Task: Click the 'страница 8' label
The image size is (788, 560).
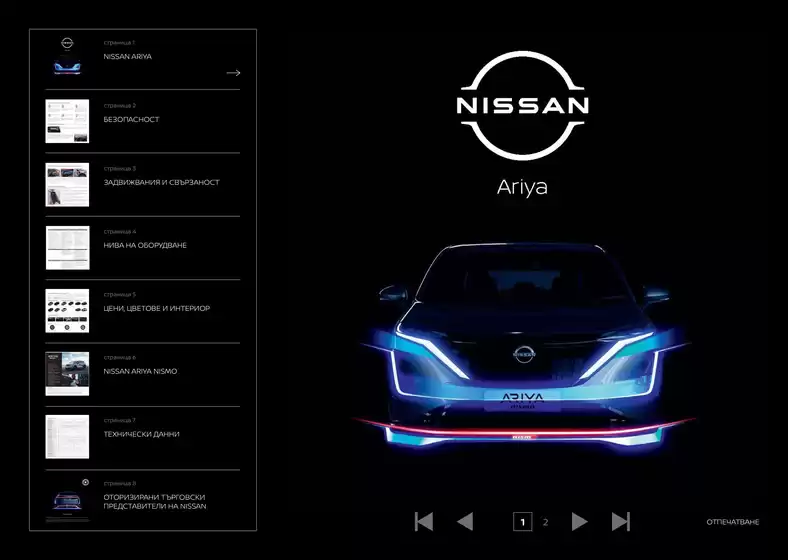Action: (x=120, y=483)
